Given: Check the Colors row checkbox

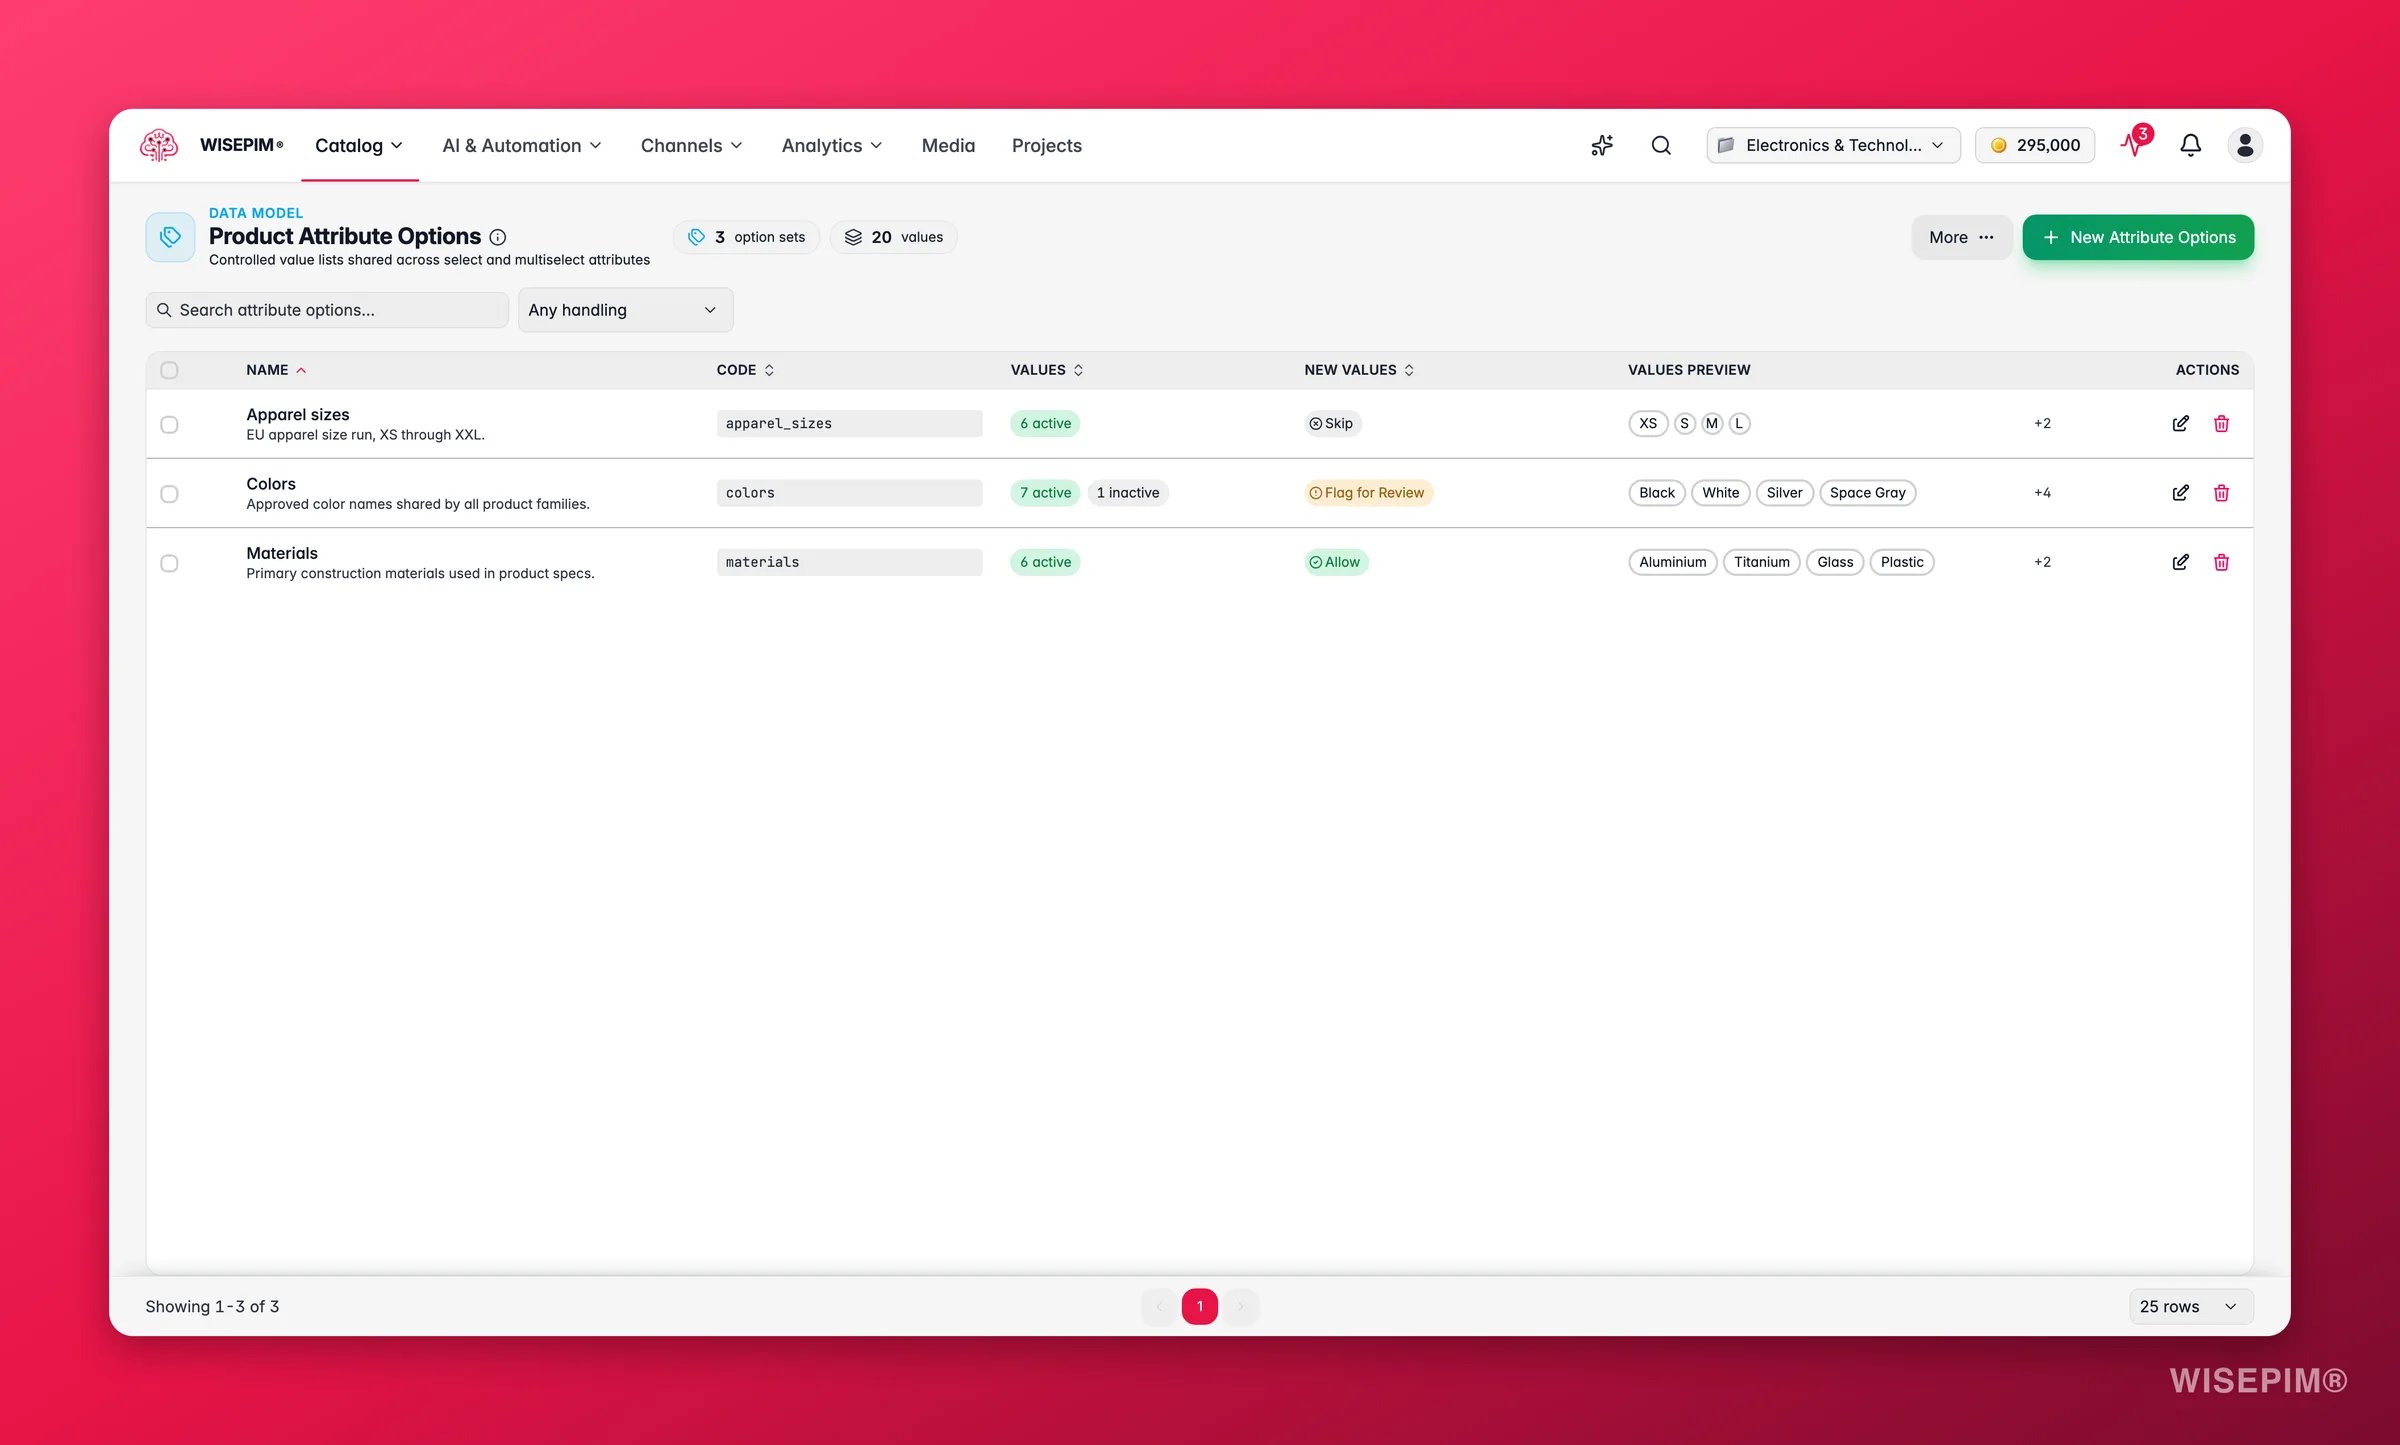Looking at the screenshot, I should pos(169,493).
